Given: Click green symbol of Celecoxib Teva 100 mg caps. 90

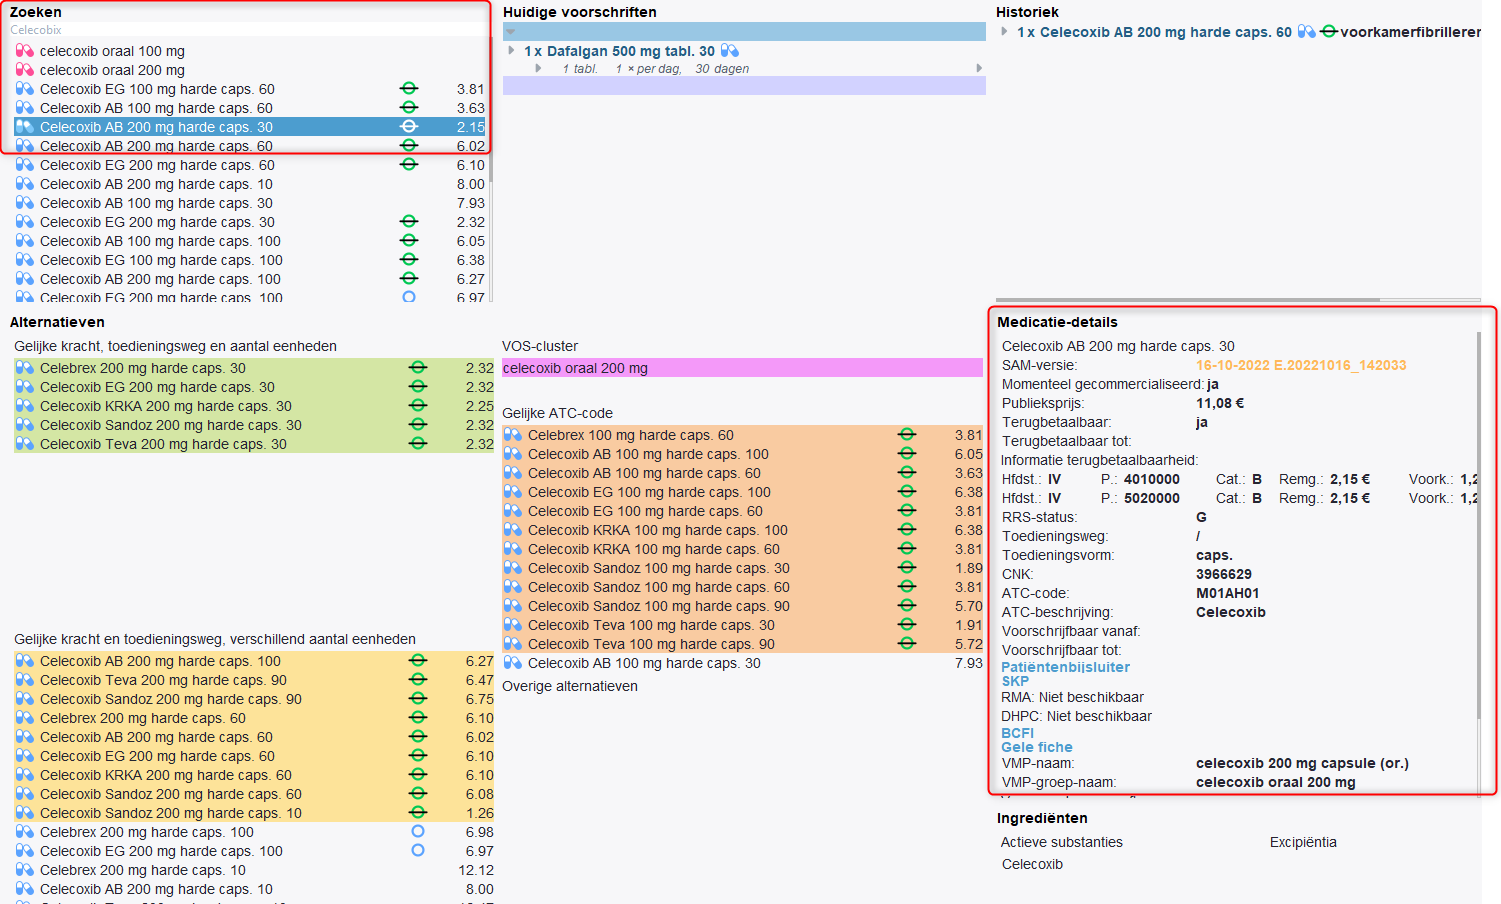Looking at the screenshot, I should [x=907, y=643].
